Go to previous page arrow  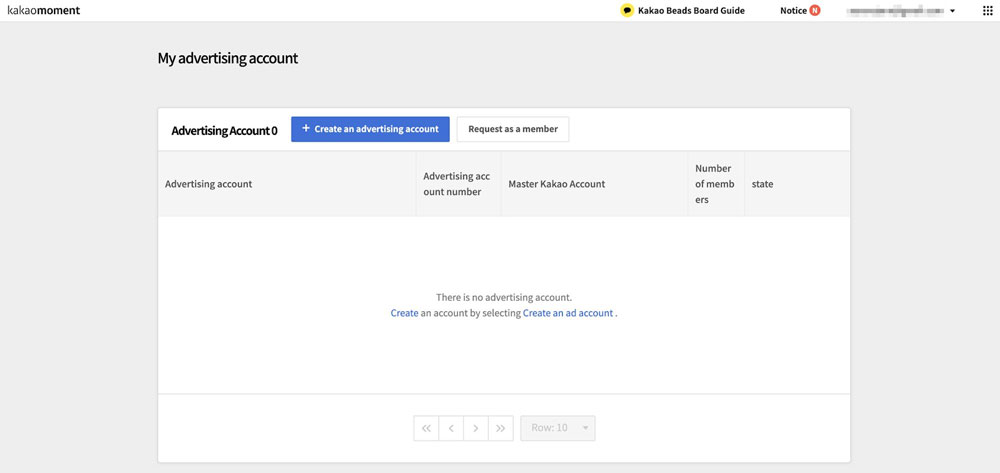[451, 428]
